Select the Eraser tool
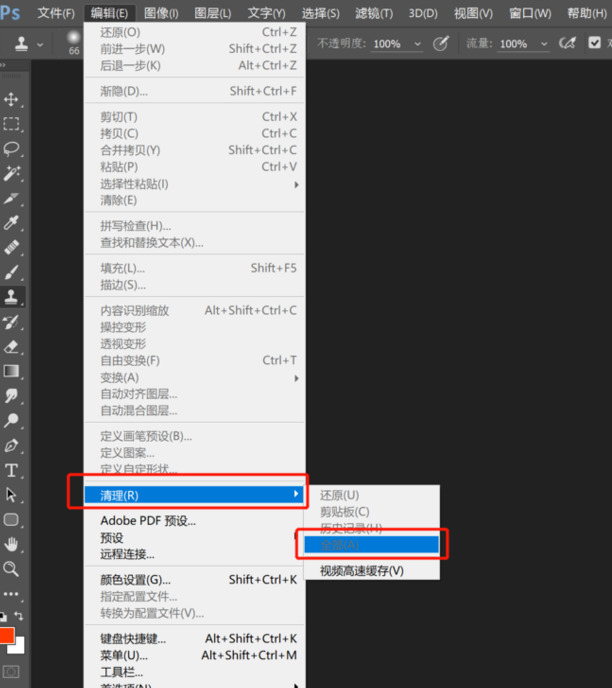Image resolution: width=612 pixels, height=688 pixels. pyautogui.click(x=11, y=347)
